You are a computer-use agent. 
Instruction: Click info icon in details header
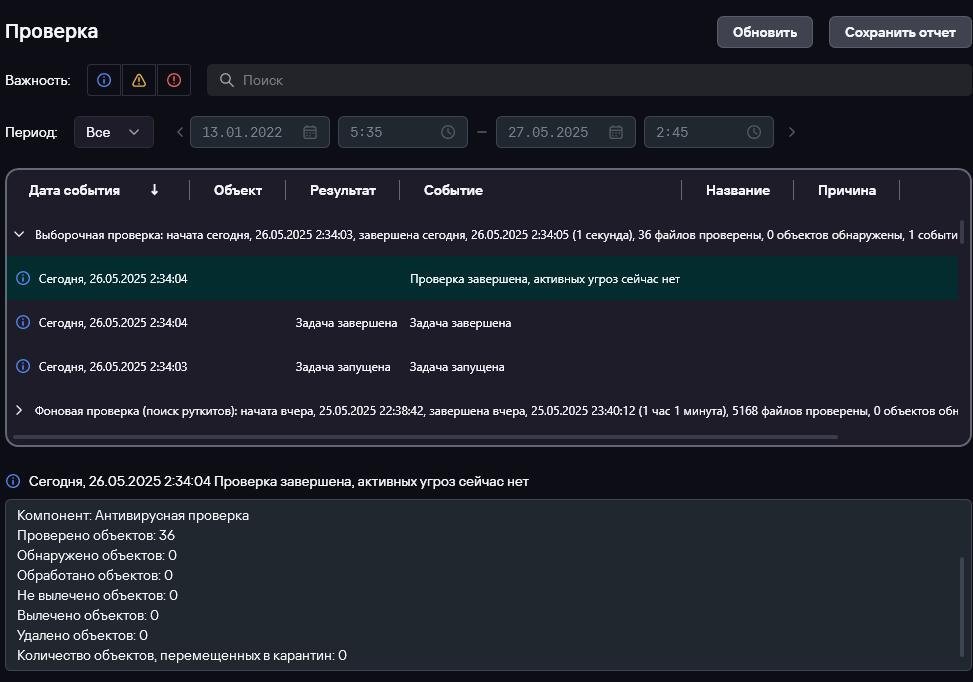click(x=13, y=481)
